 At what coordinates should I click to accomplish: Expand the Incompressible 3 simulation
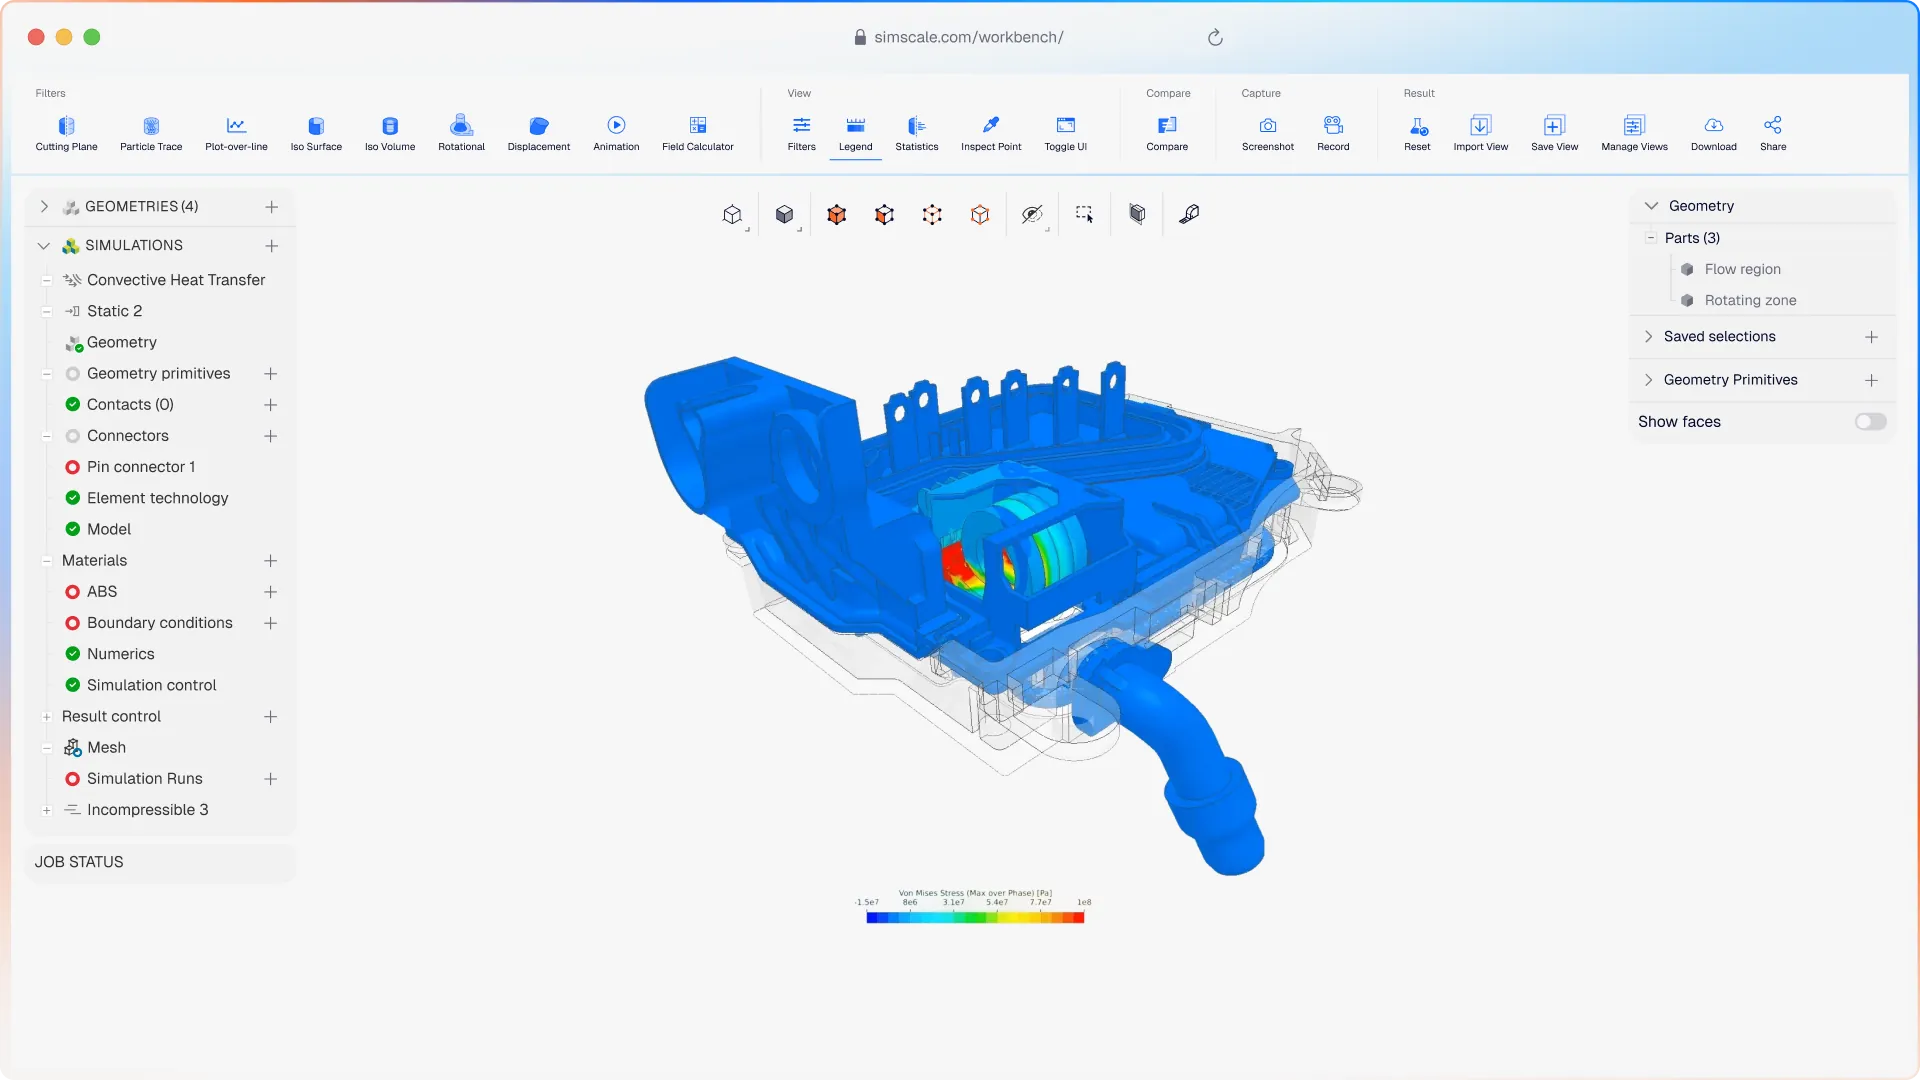[x=47, y=810]
